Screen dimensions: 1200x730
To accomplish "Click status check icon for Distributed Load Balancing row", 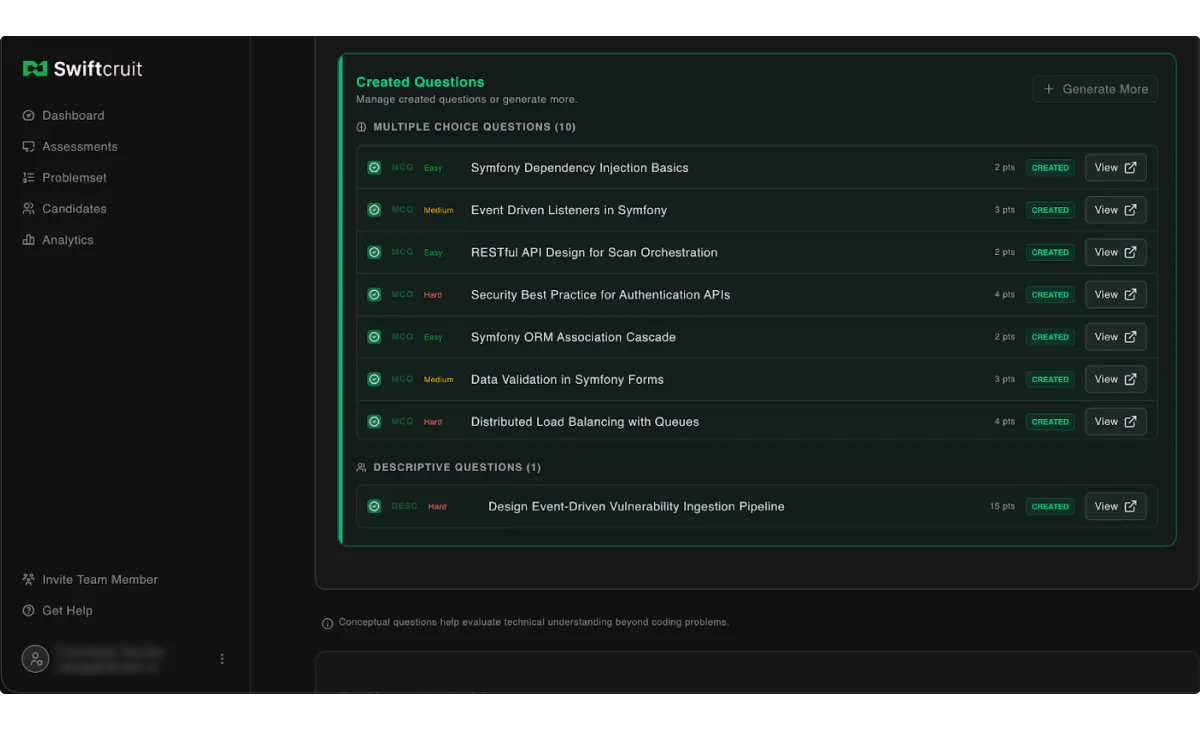I will tap(374, 422).
